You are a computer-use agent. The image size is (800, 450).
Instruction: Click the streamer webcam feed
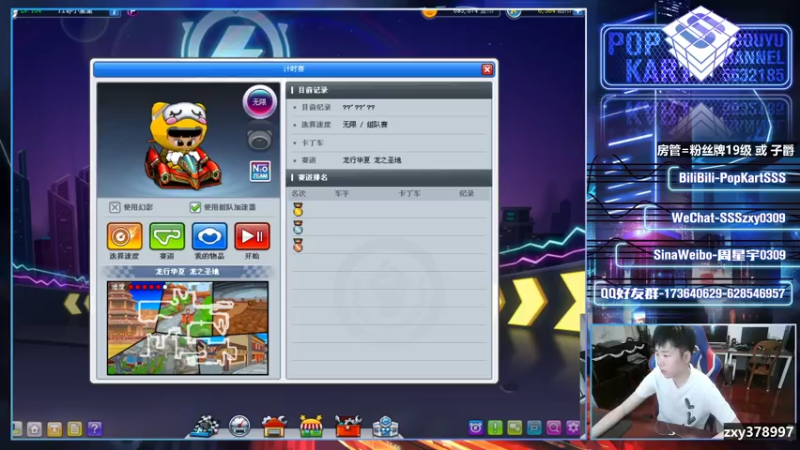point(693,382)
